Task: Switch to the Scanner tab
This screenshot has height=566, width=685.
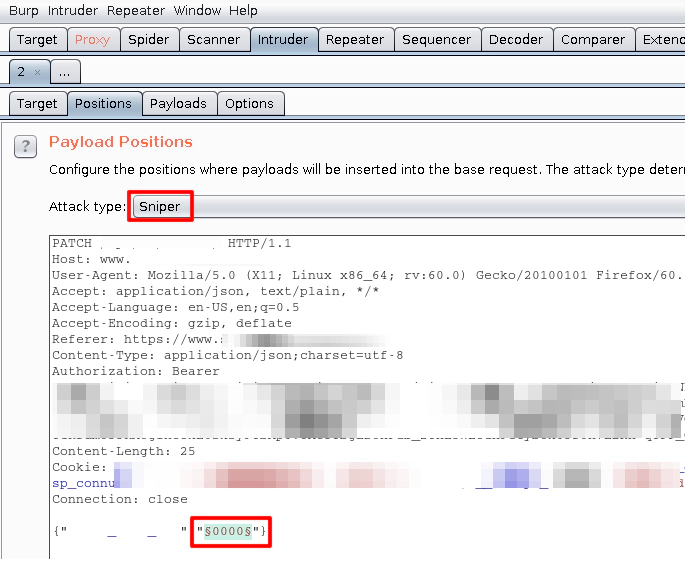Action: 213,40
